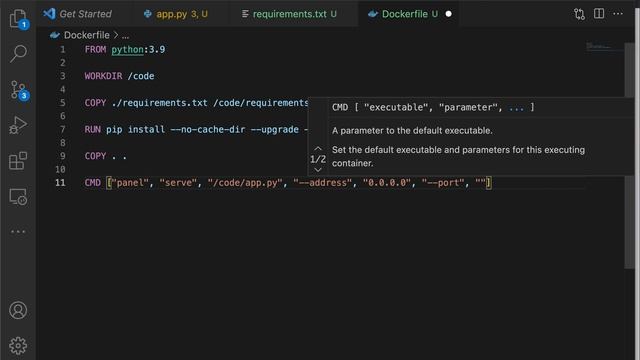
Task: Click the "panel" string on line 11
Action: pos(130,182)
